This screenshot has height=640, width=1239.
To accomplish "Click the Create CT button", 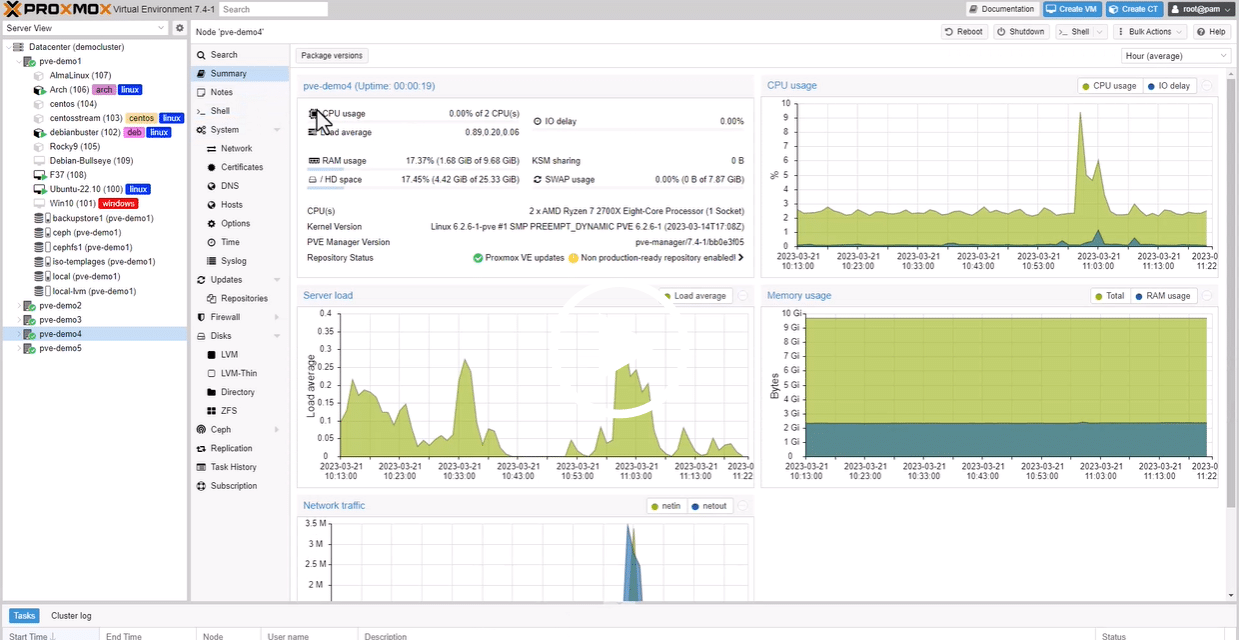I will click(x=1135, y=9).
